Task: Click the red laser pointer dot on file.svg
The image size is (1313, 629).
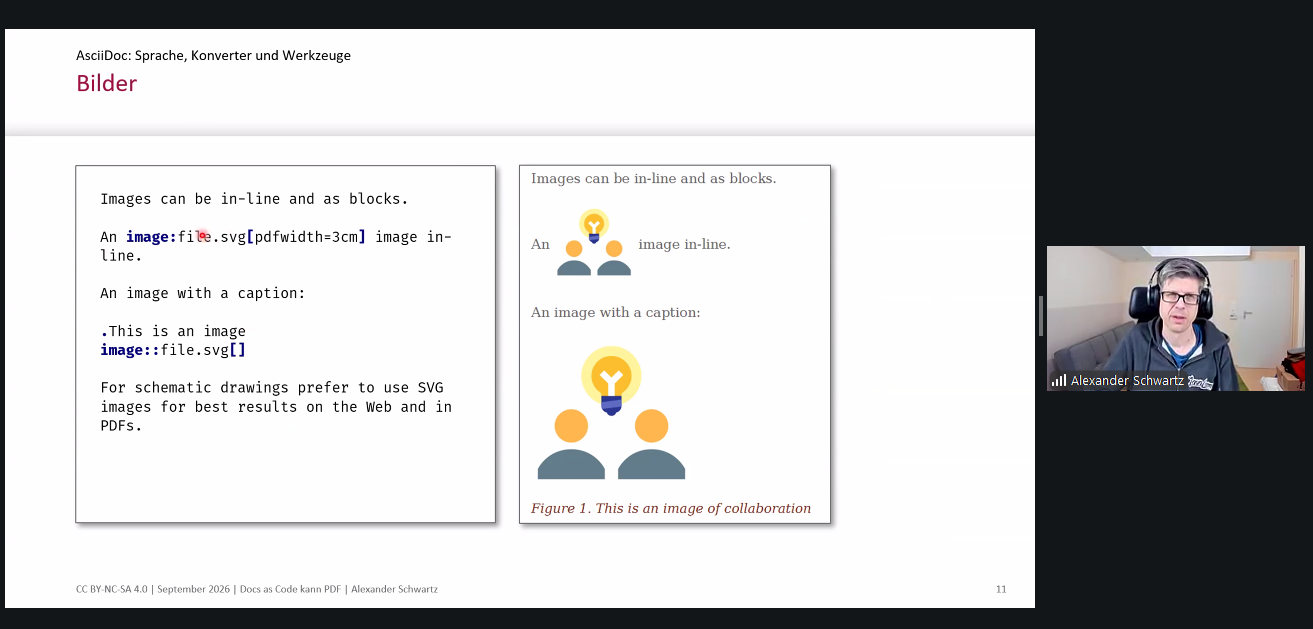Action: click(202, 236)
